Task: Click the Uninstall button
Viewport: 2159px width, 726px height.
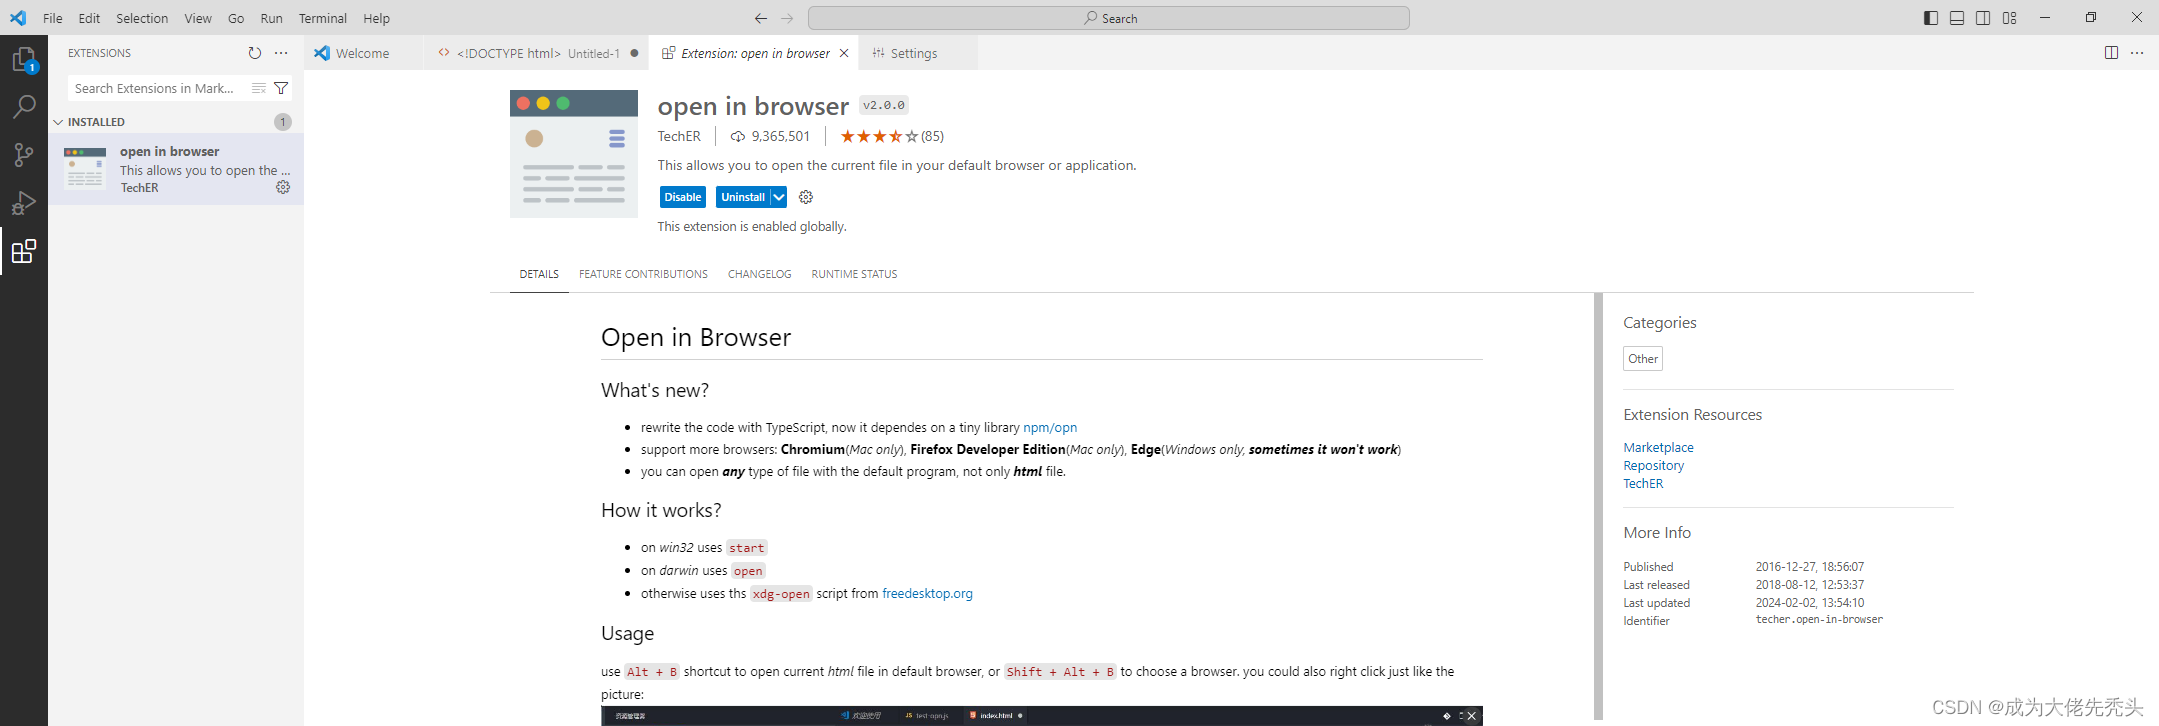Action: click(x=743, y=197)
